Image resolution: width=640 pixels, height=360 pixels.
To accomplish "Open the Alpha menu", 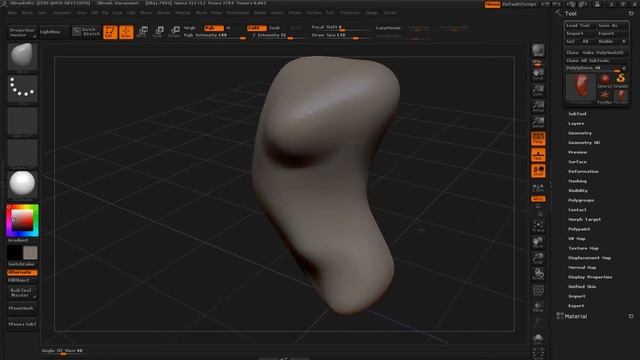I will click(12, 13).
